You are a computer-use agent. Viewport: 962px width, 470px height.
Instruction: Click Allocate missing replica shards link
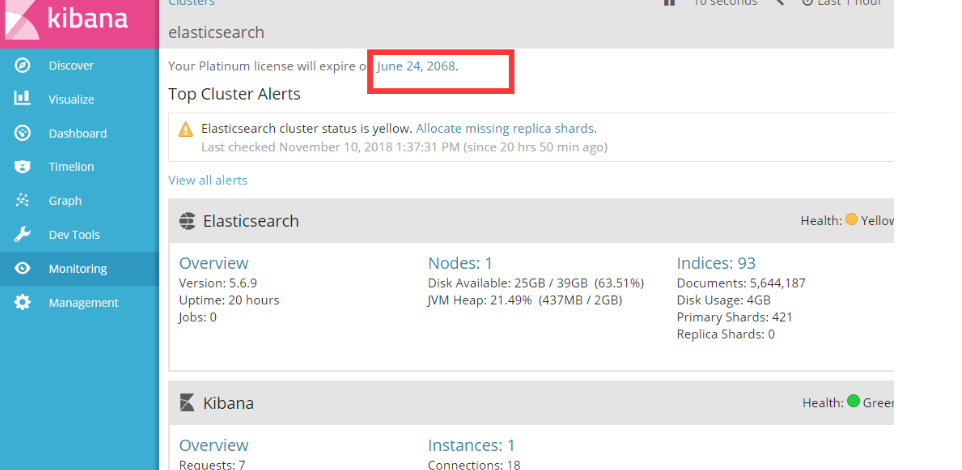(x=505, y=129)
